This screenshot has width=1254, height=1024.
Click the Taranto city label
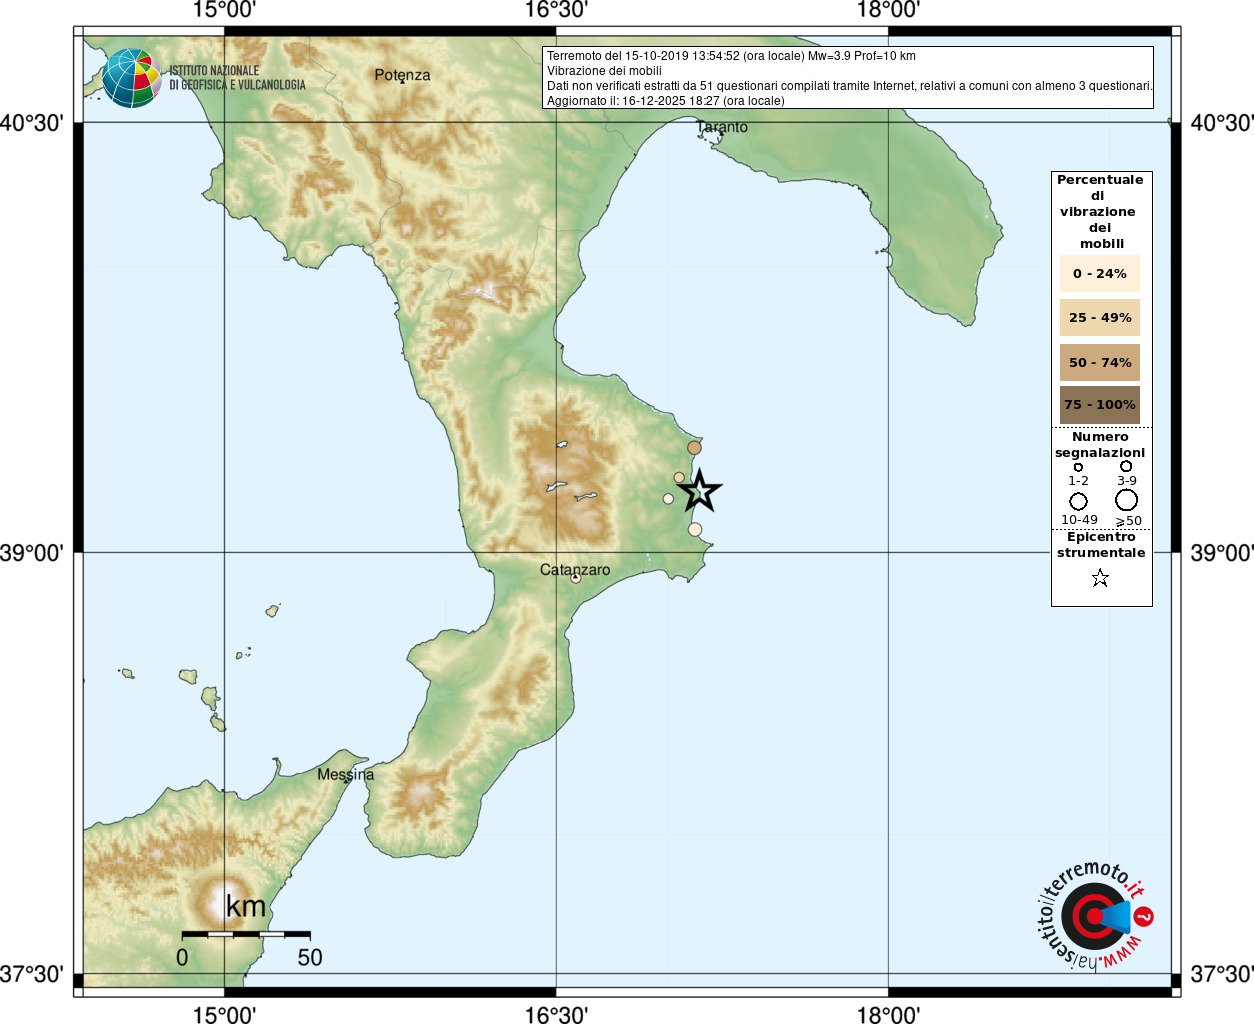[x=722, y=127]
